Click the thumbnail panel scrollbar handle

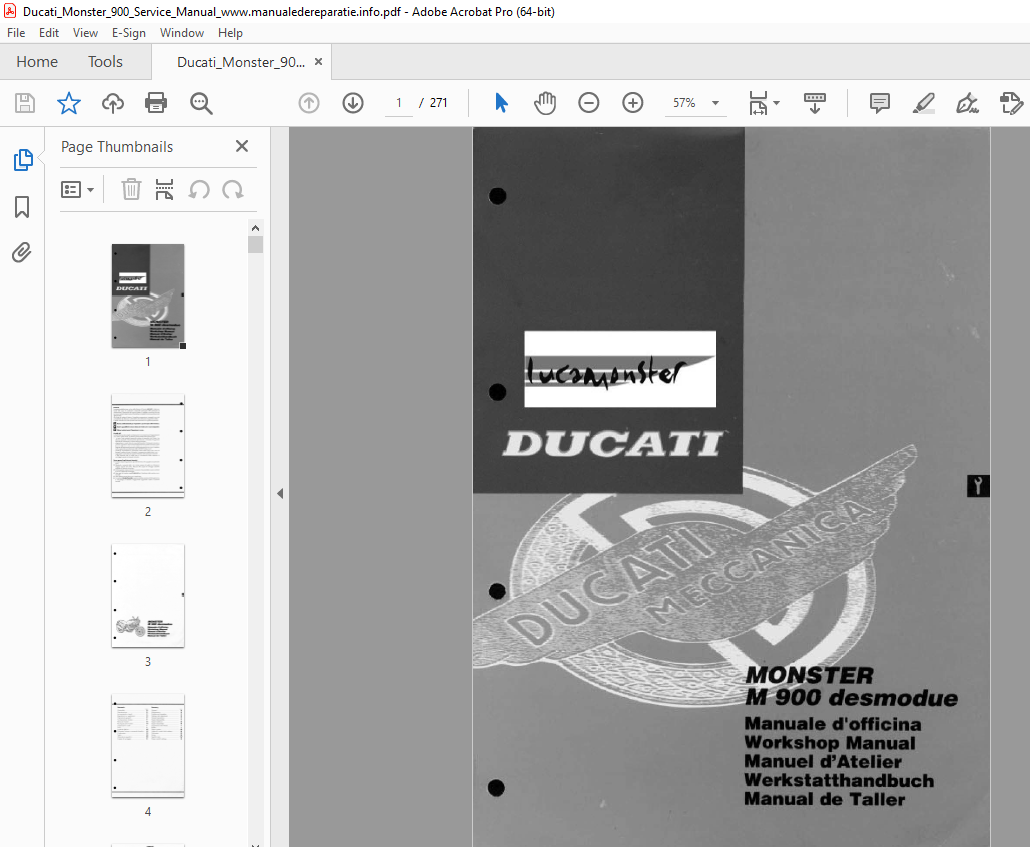pyautogui.click(x=256, y=244)
